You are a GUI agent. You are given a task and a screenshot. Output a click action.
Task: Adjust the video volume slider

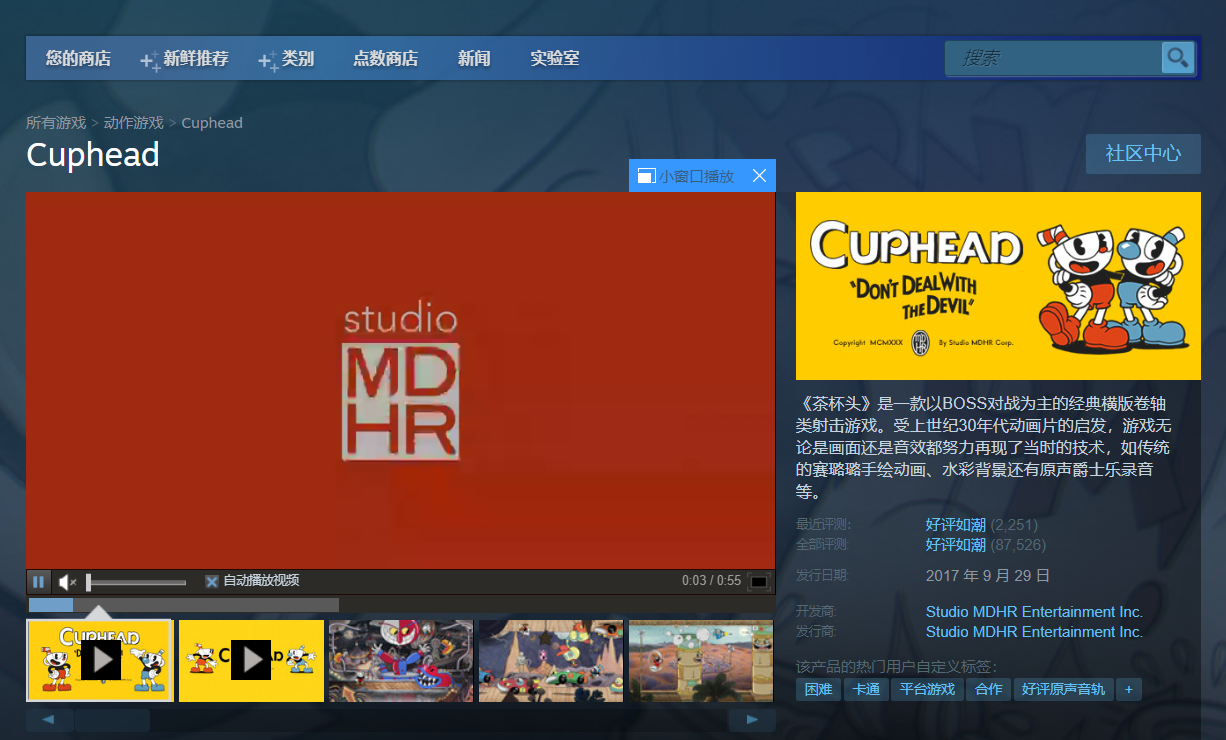coord(136,582)
